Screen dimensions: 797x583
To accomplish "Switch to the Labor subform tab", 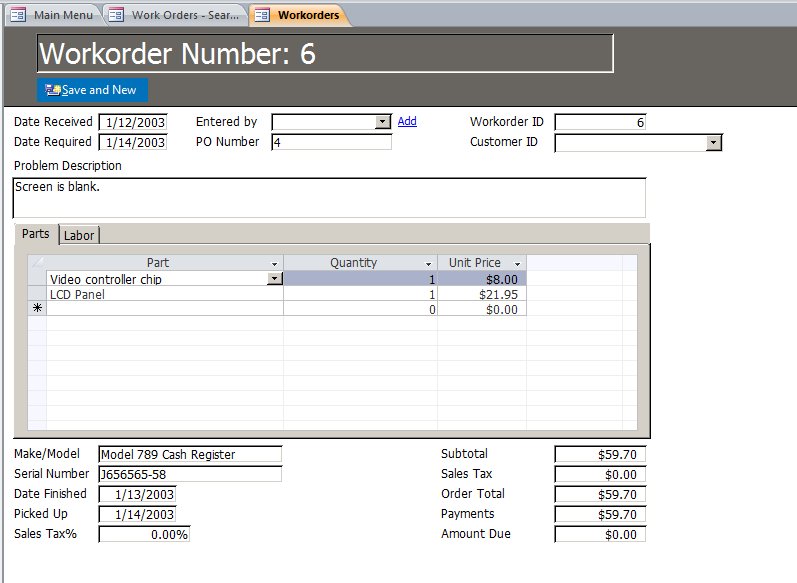I will (79, 235).
